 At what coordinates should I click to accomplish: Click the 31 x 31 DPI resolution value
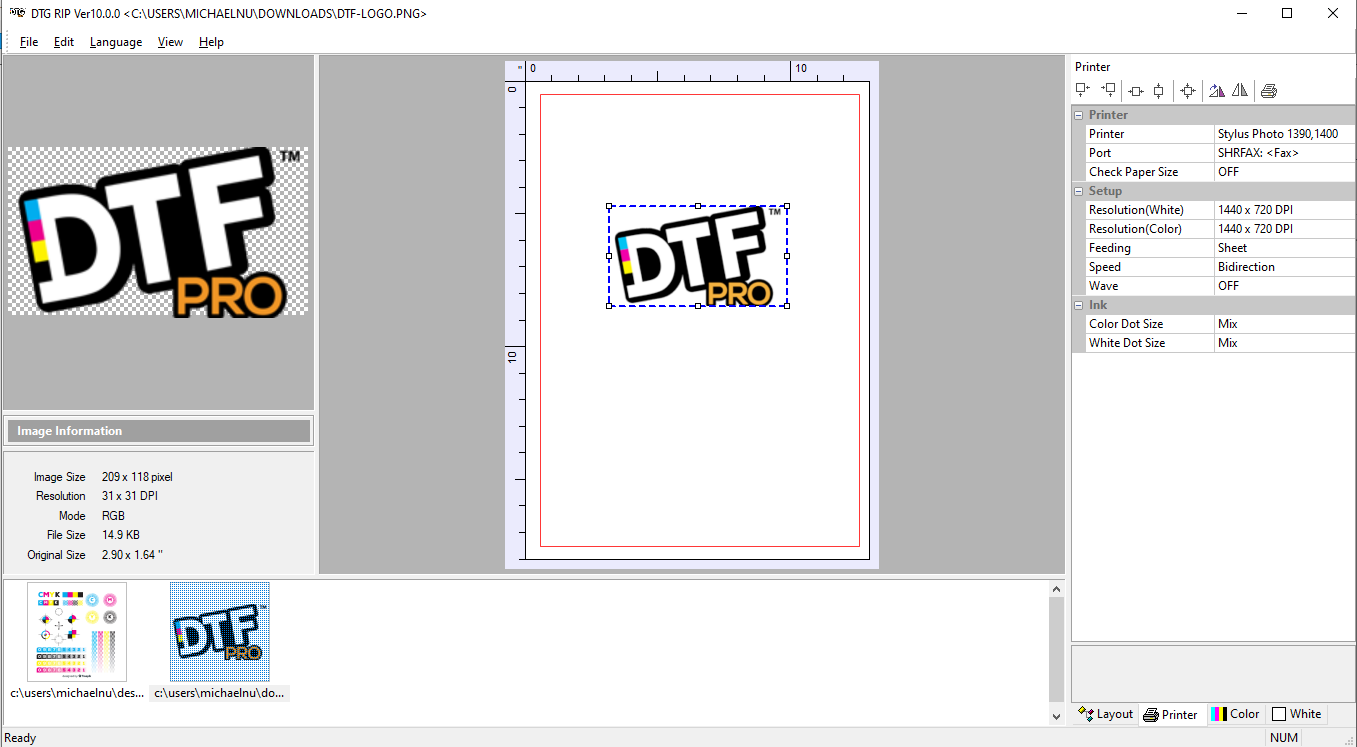click(130, 496)
